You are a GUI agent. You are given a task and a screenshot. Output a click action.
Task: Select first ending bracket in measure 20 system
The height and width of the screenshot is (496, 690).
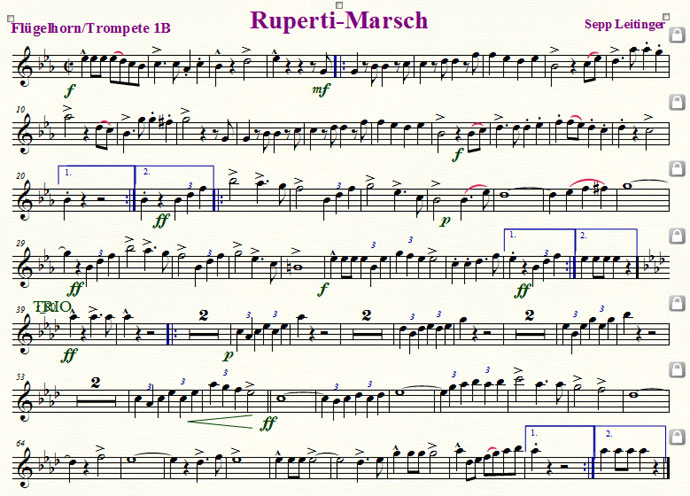tap(96, 175)
